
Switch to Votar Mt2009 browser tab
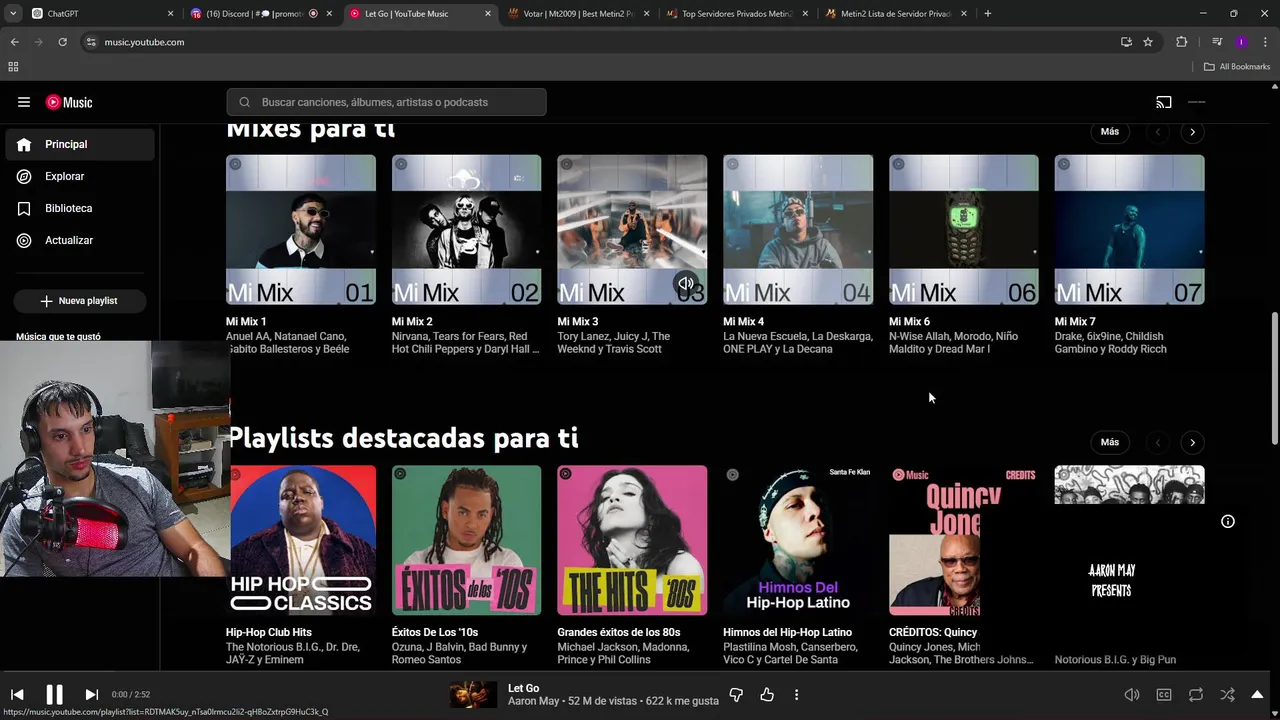(578, 14)
